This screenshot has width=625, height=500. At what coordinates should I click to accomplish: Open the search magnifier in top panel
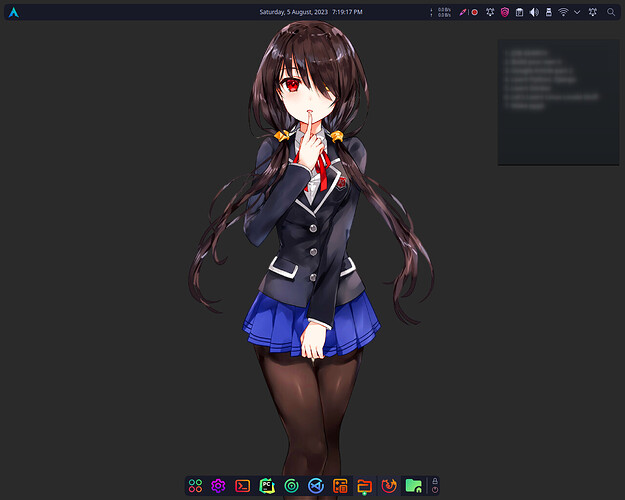[x=611, y=12]
